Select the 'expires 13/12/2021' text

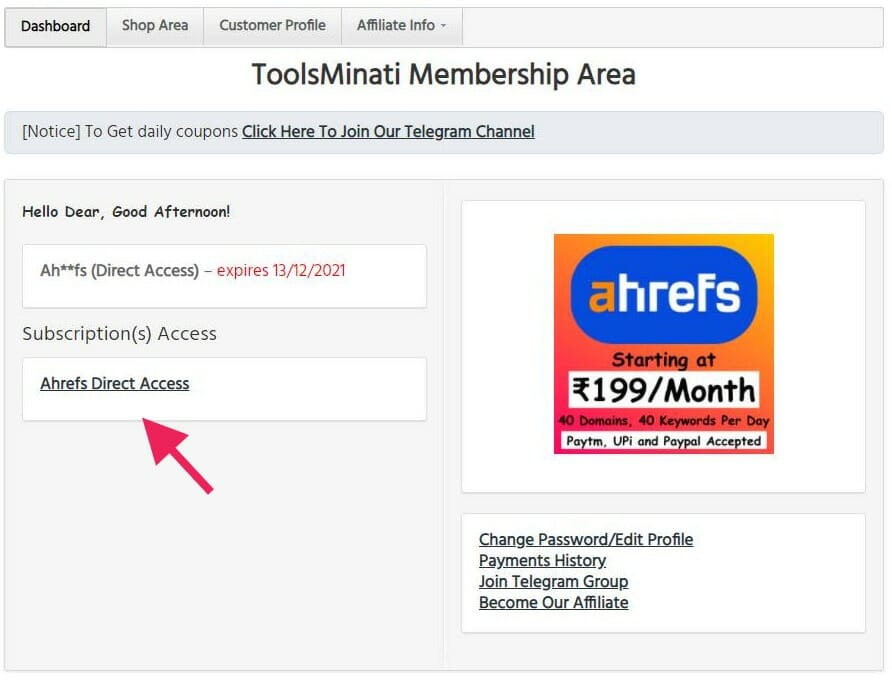[281, 270]
